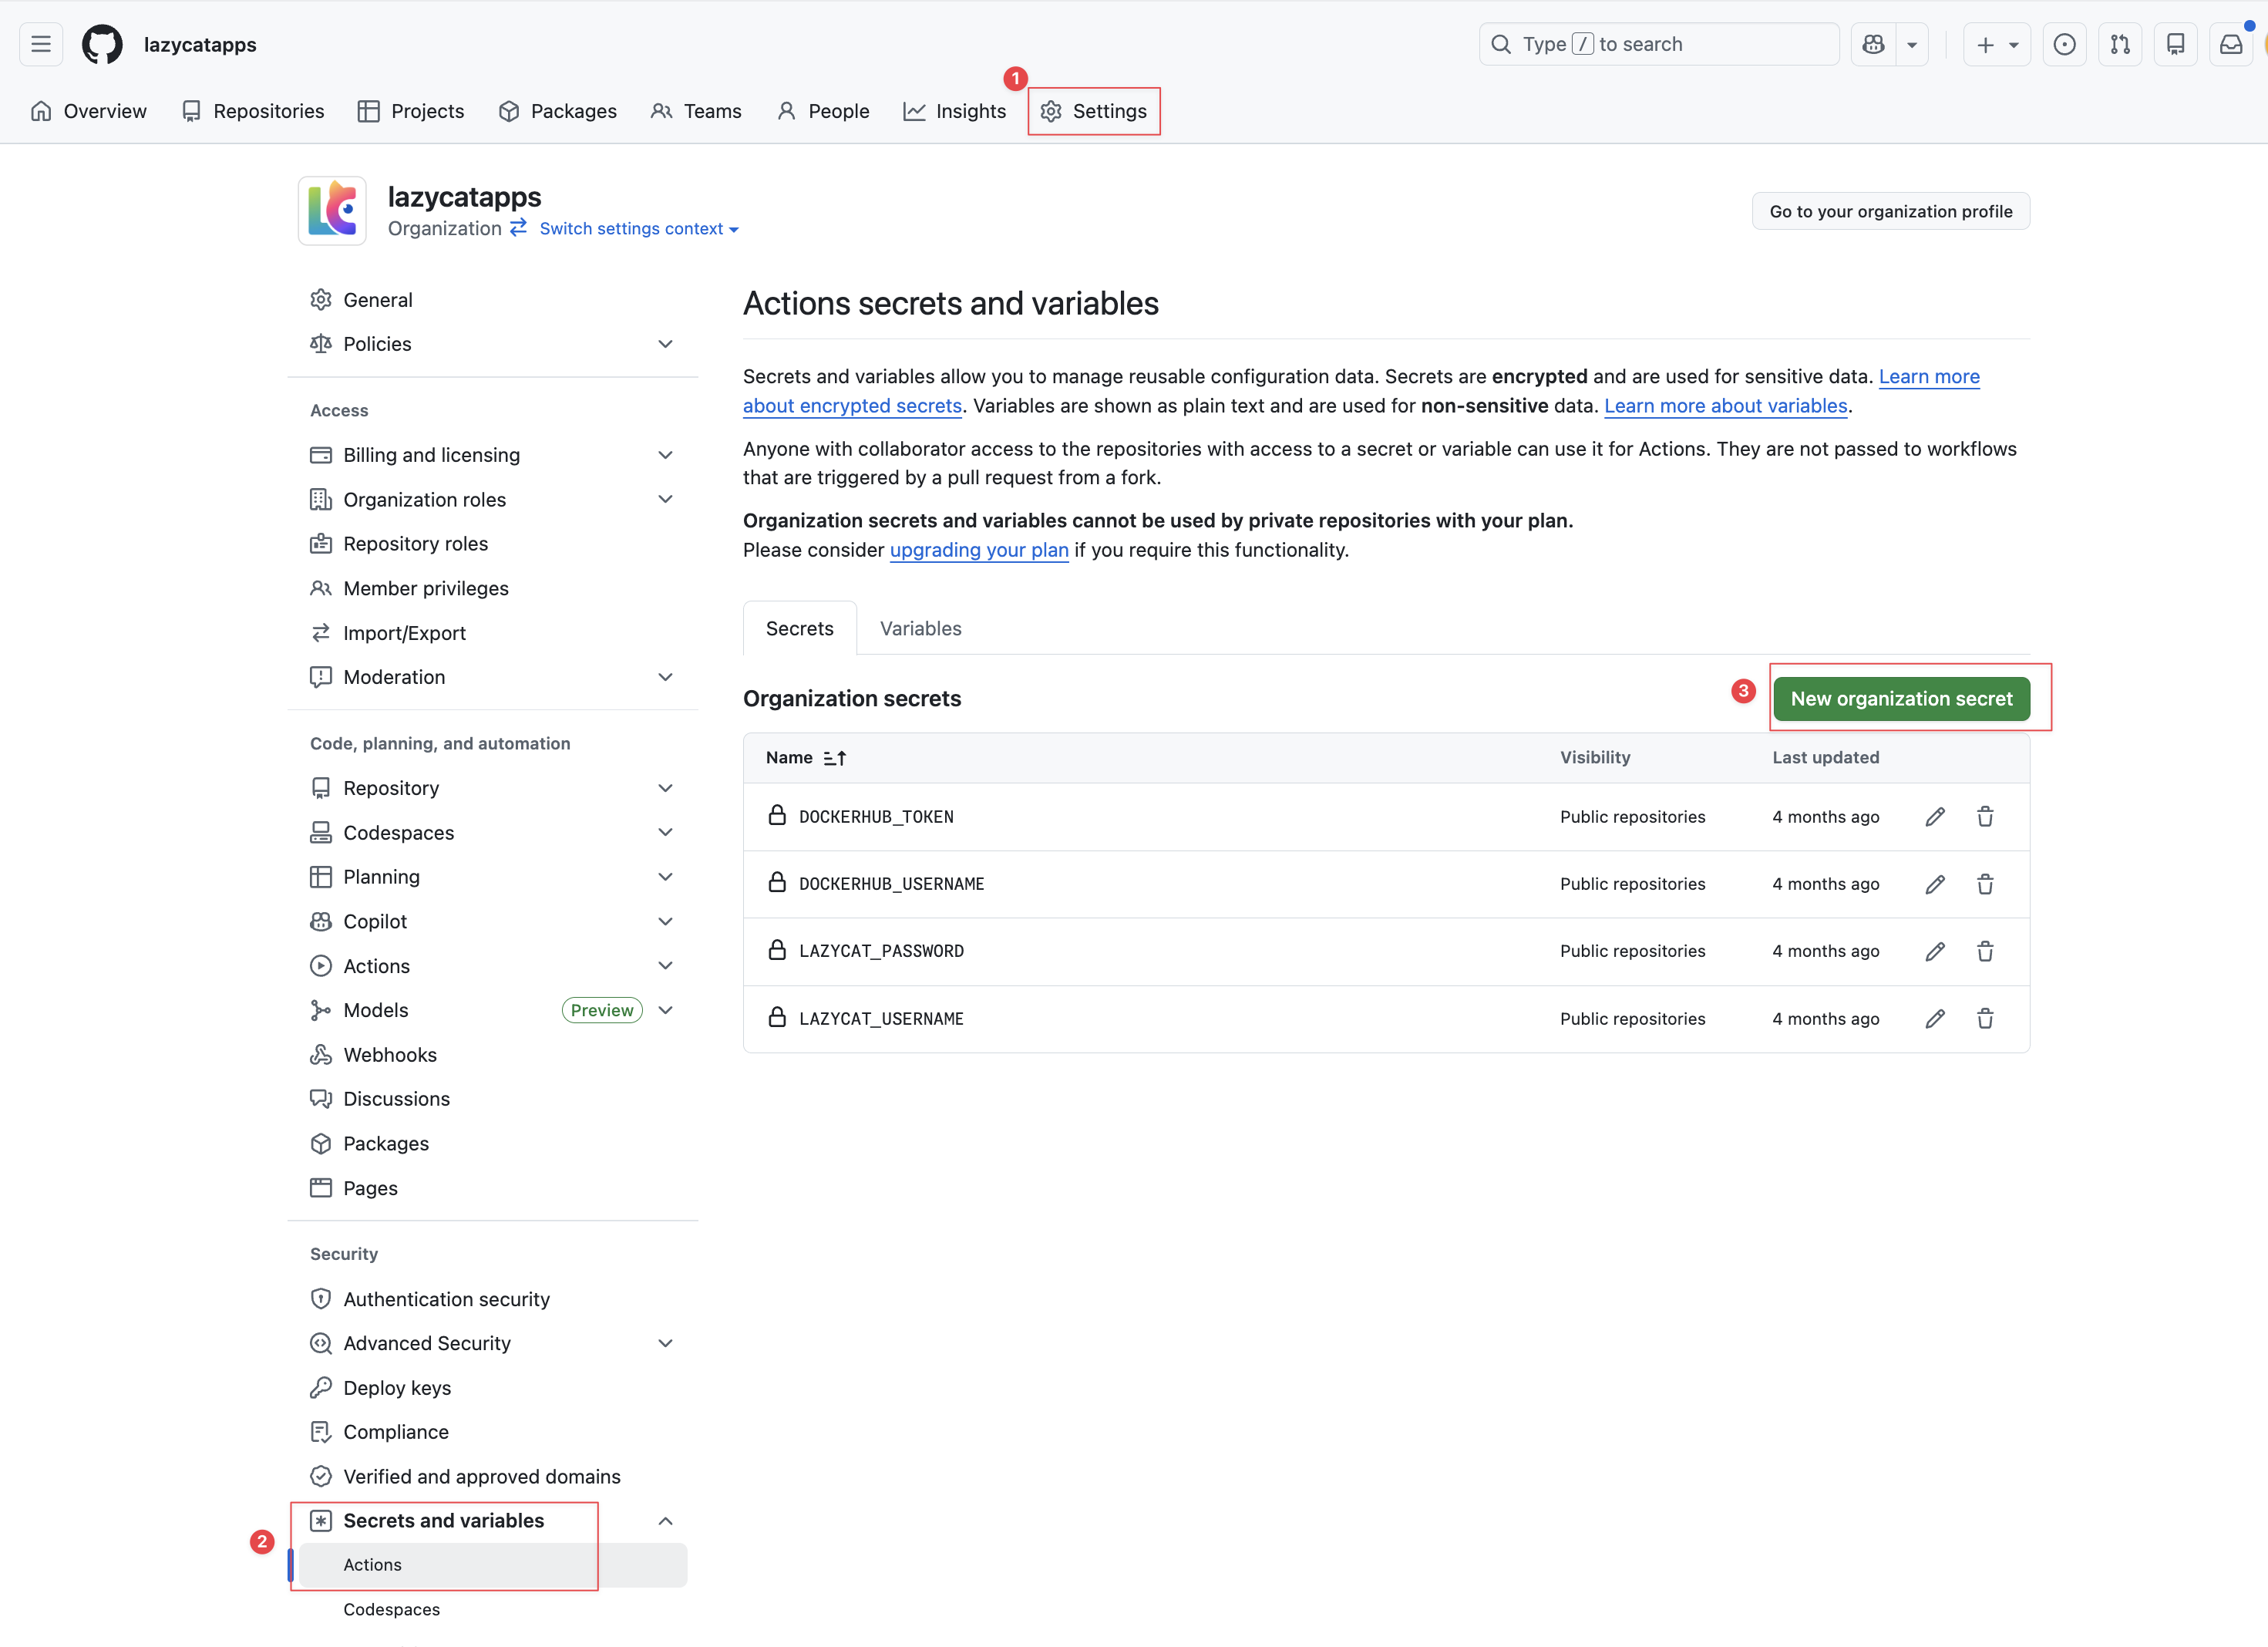This screenshot has width=2268, height=1647.
Task: Expand Billing and licensing chevron
Action: (665, 455)
